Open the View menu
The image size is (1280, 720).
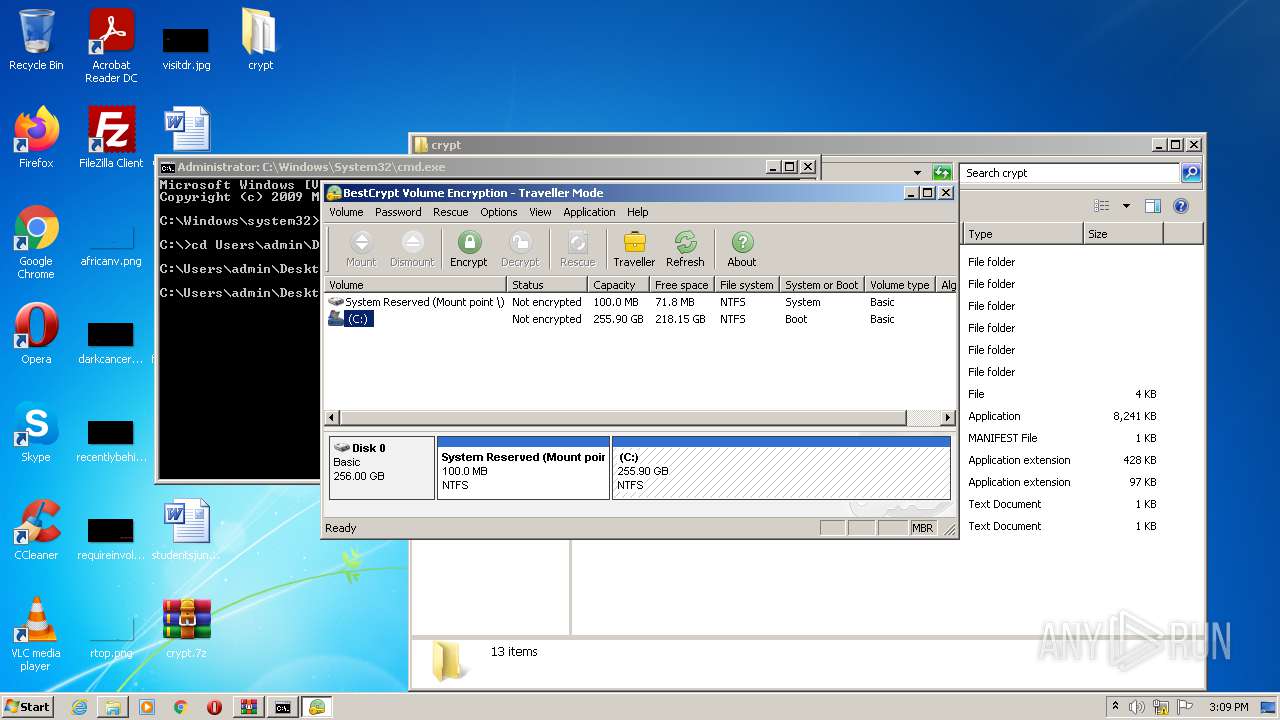click(540, 212)
